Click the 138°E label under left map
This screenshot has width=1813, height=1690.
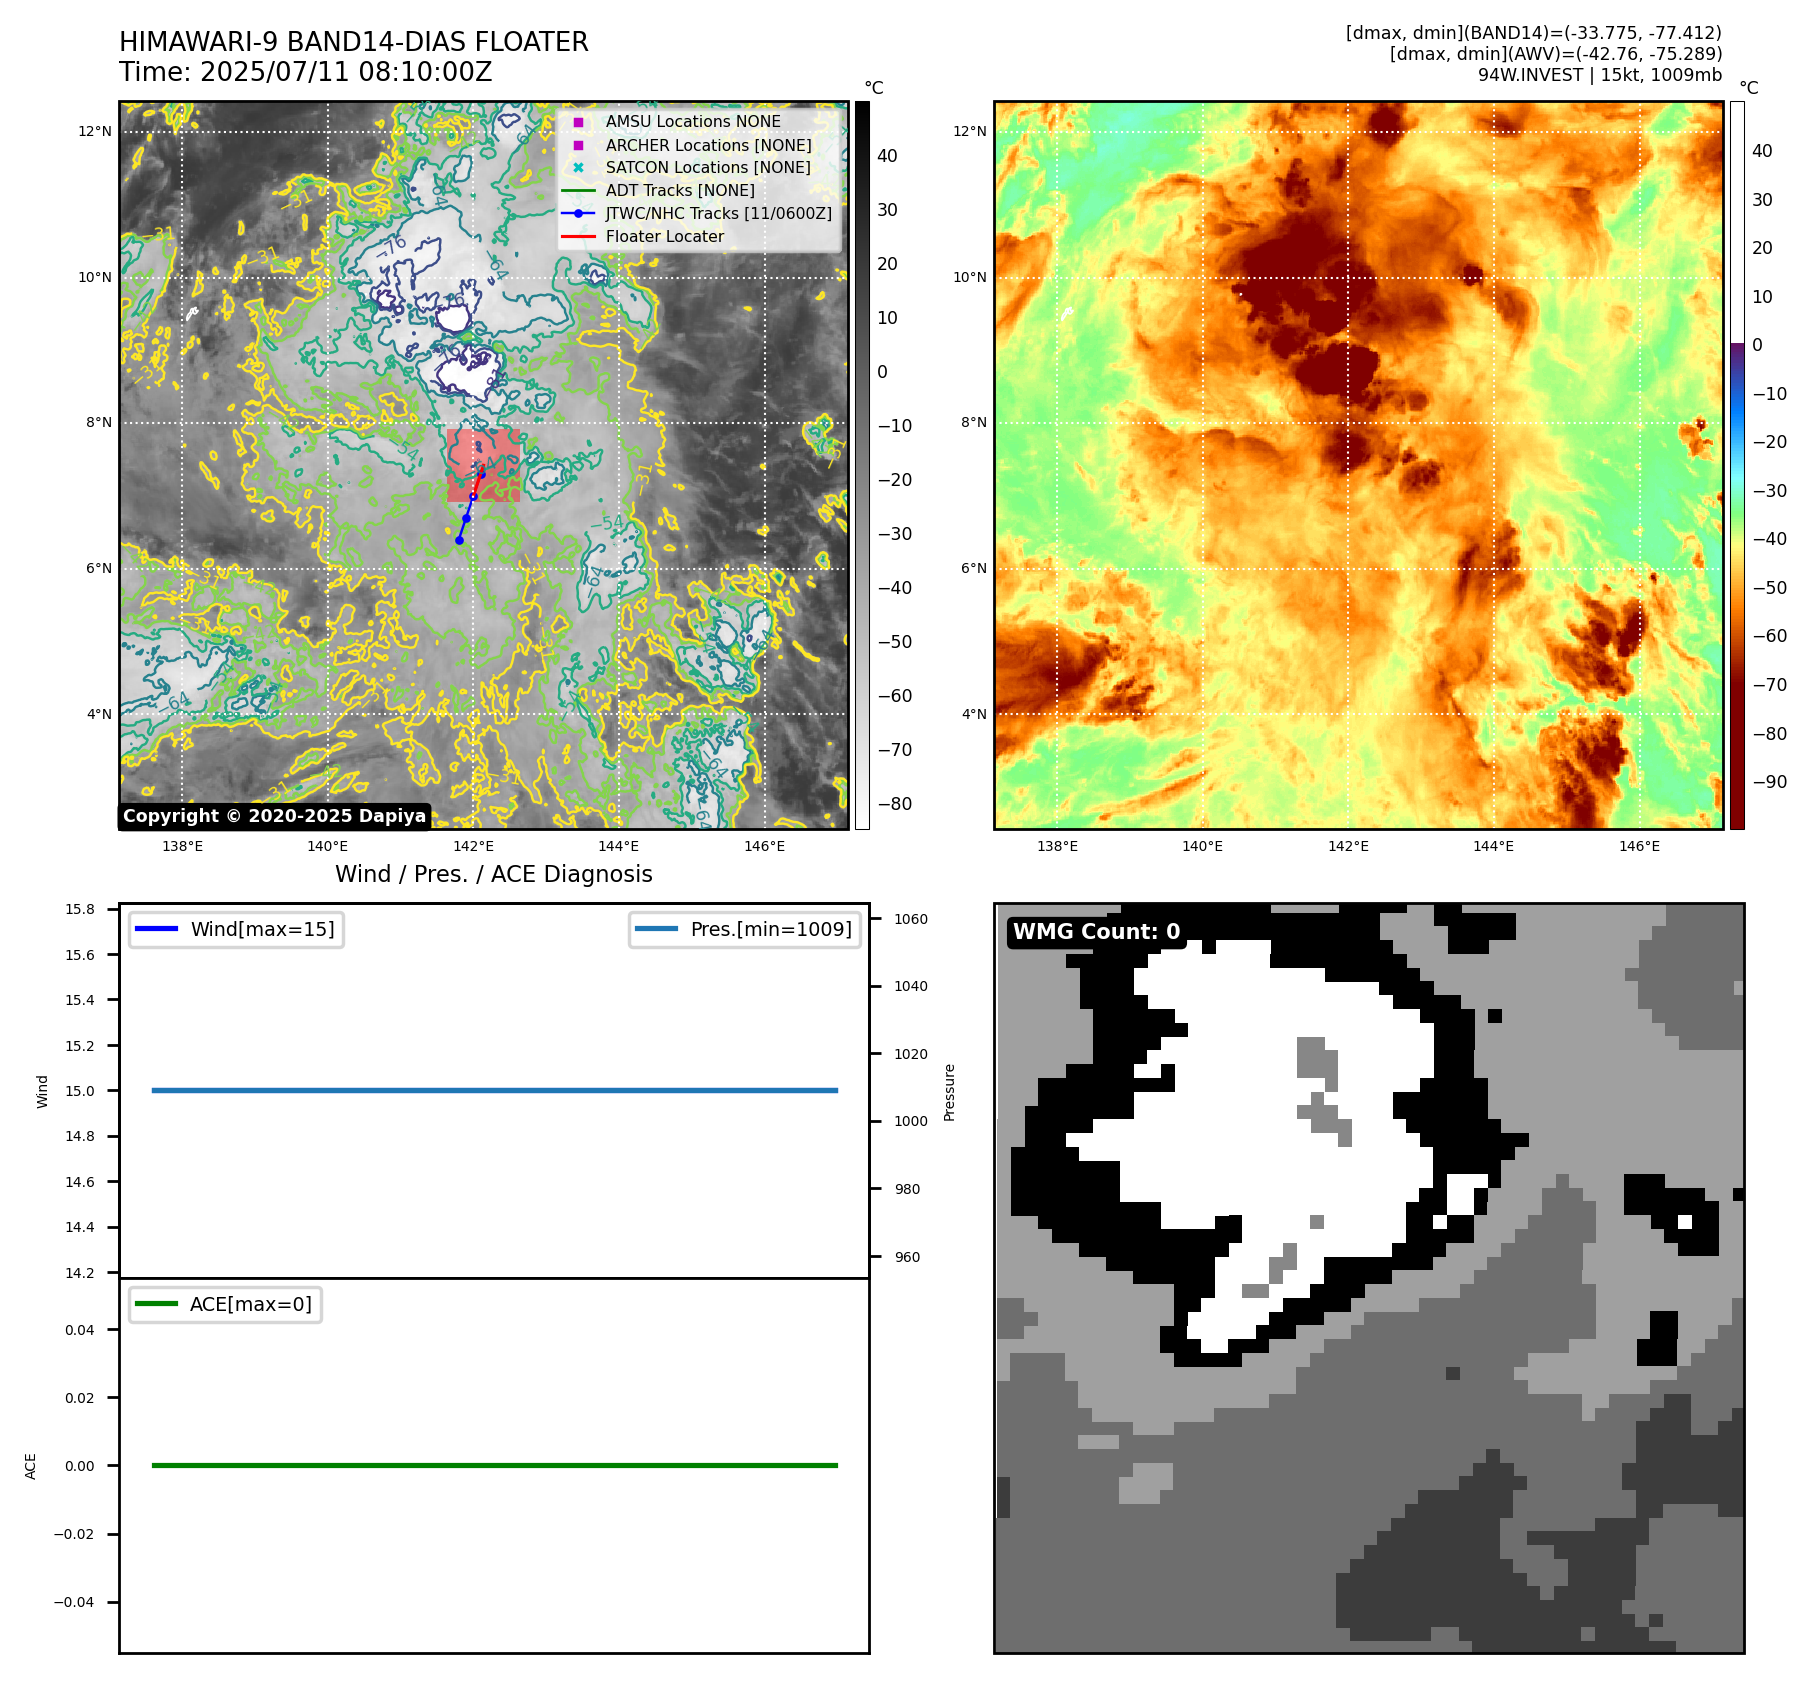[182, 846]
